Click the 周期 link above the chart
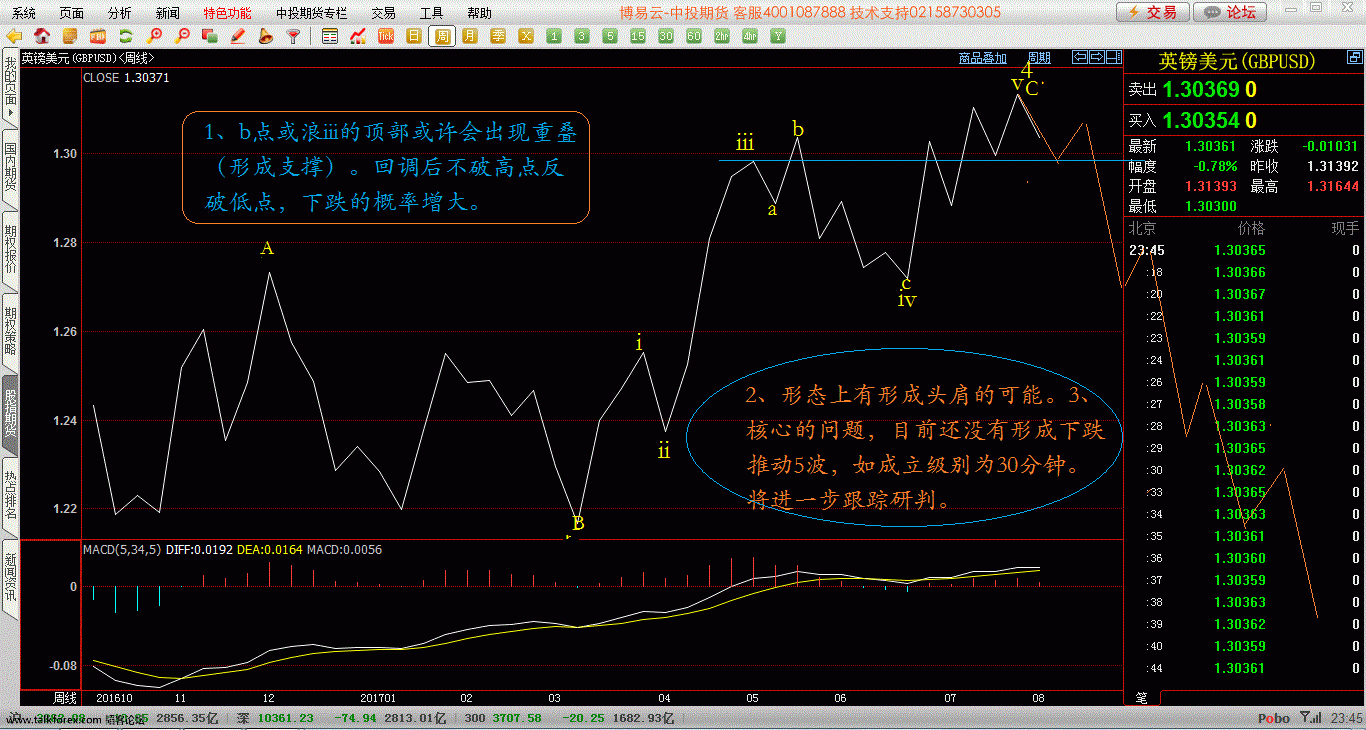Viewport: 1366px width, 730px height. 1039,58
